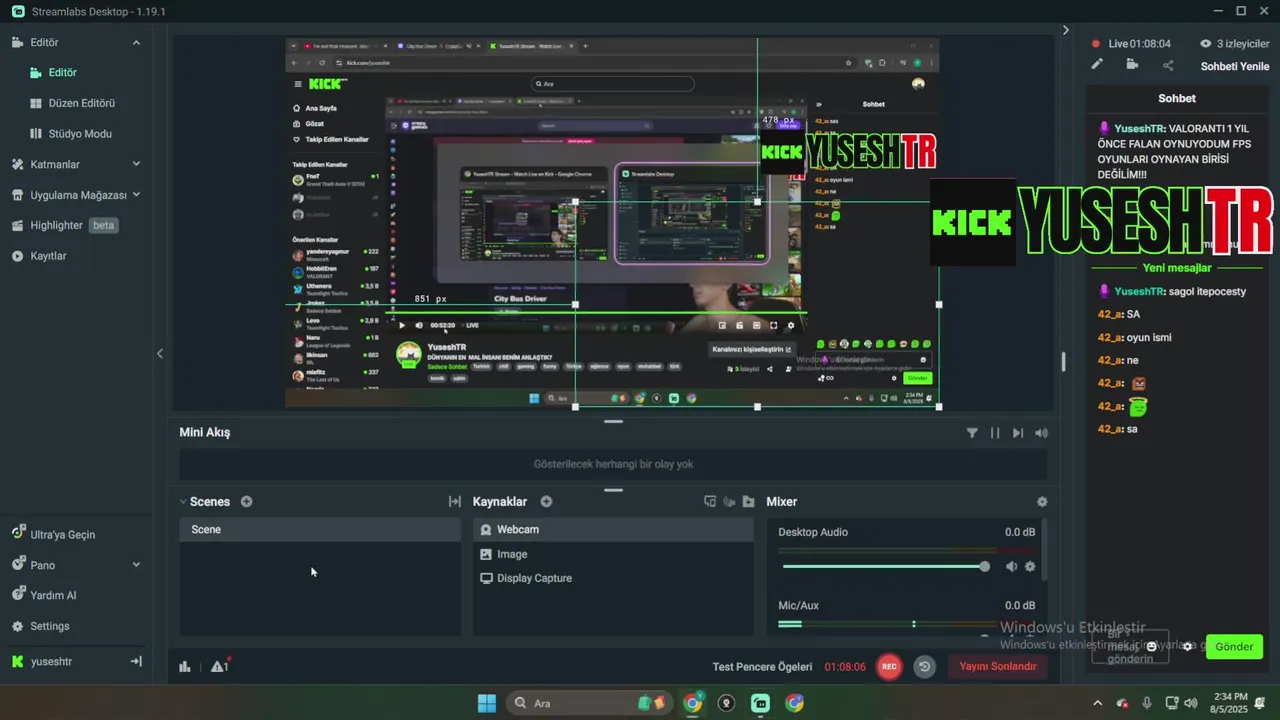Click the audio sources icon in Kaynaklar

tap(729, 502)
